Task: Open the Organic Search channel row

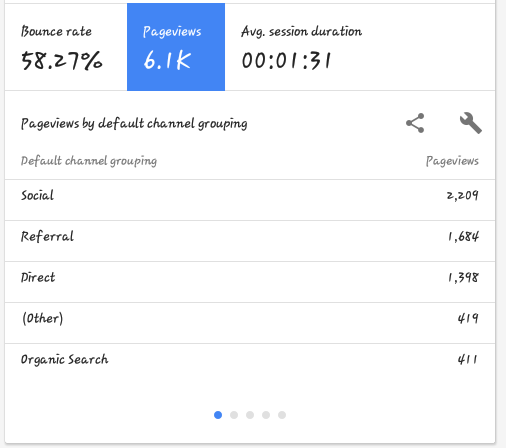Action: coord(250,364)
